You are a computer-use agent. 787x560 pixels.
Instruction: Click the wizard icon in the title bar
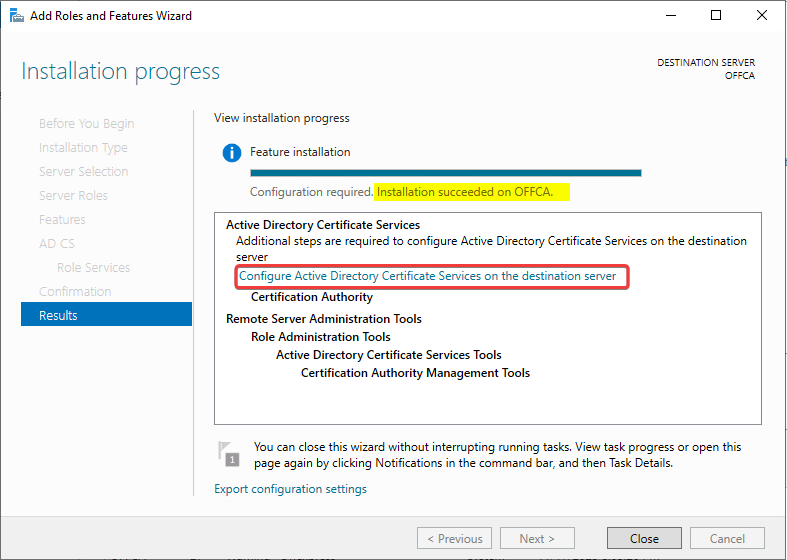point(17,16)
